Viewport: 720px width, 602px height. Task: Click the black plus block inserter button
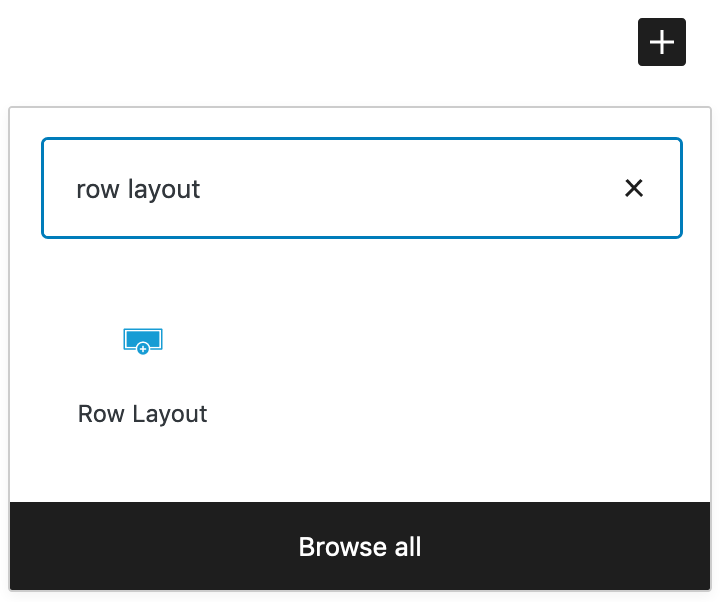click(x=662, y=42)
